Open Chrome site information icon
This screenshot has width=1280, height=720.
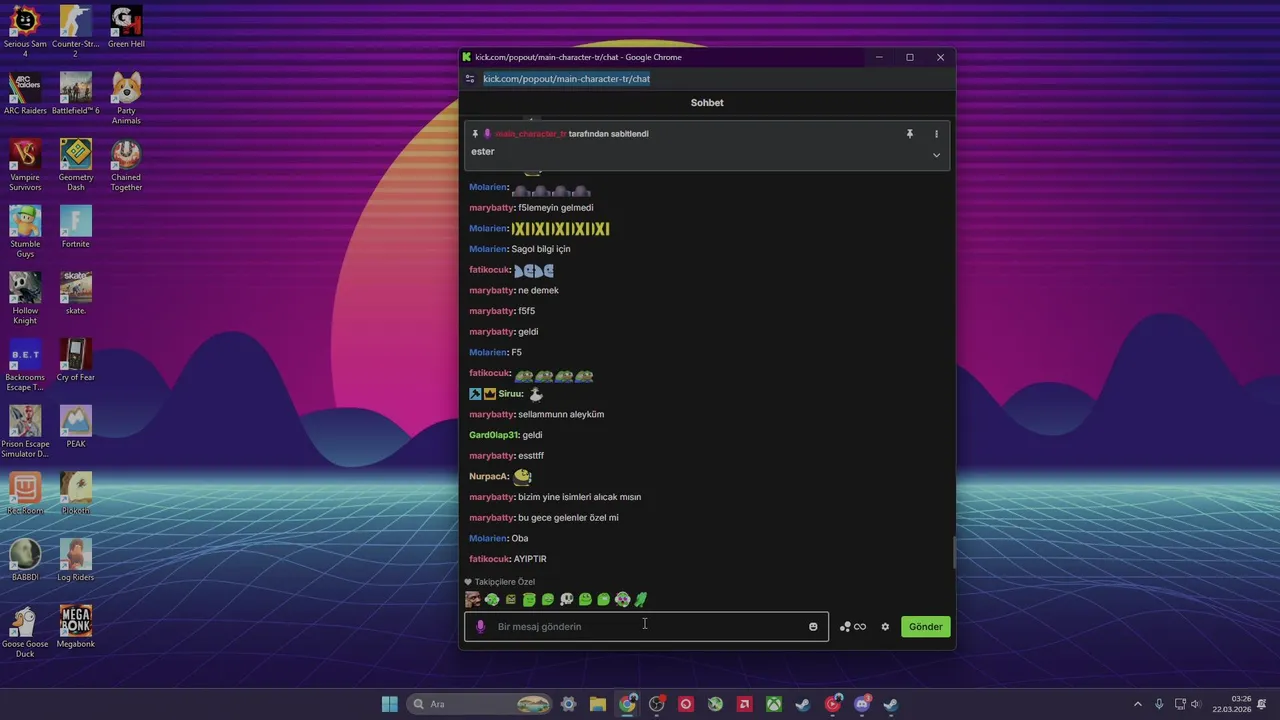pos(470,79)
